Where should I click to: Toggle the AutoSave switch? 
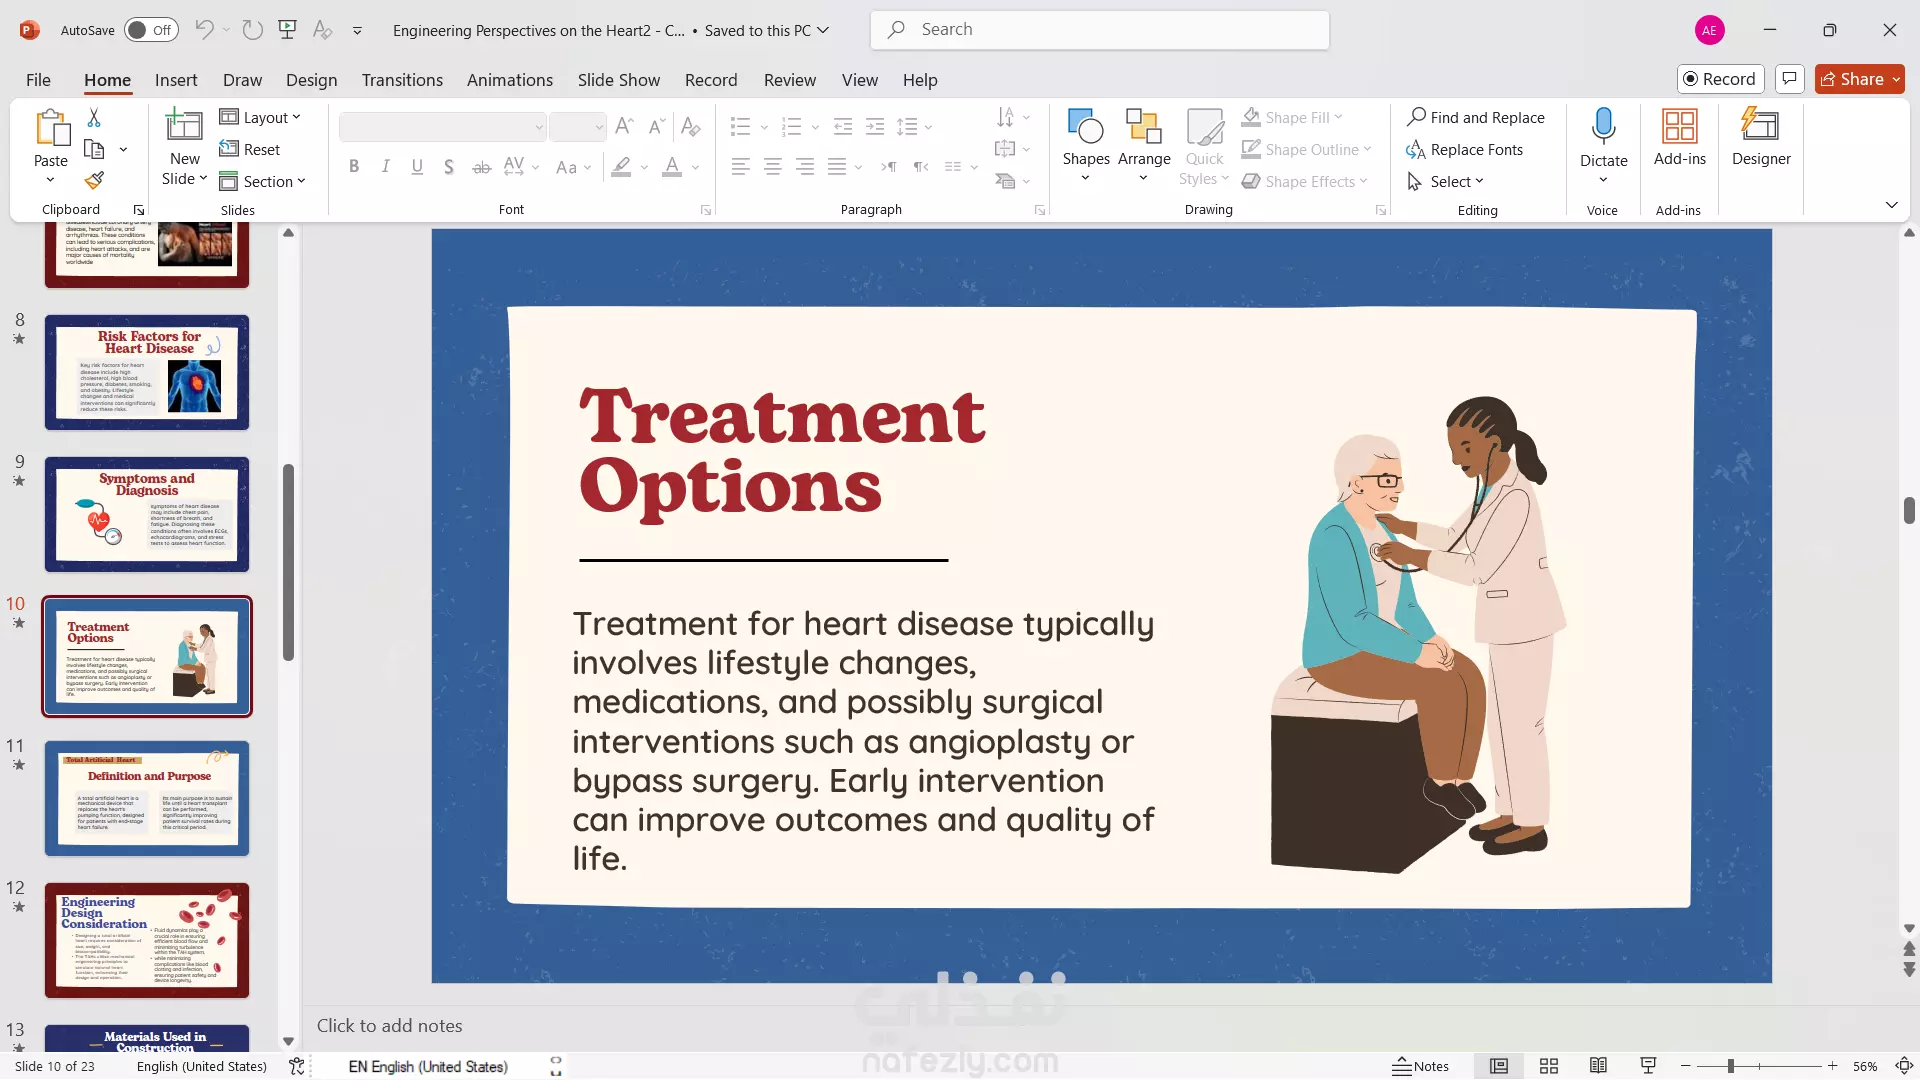point(151,30)
